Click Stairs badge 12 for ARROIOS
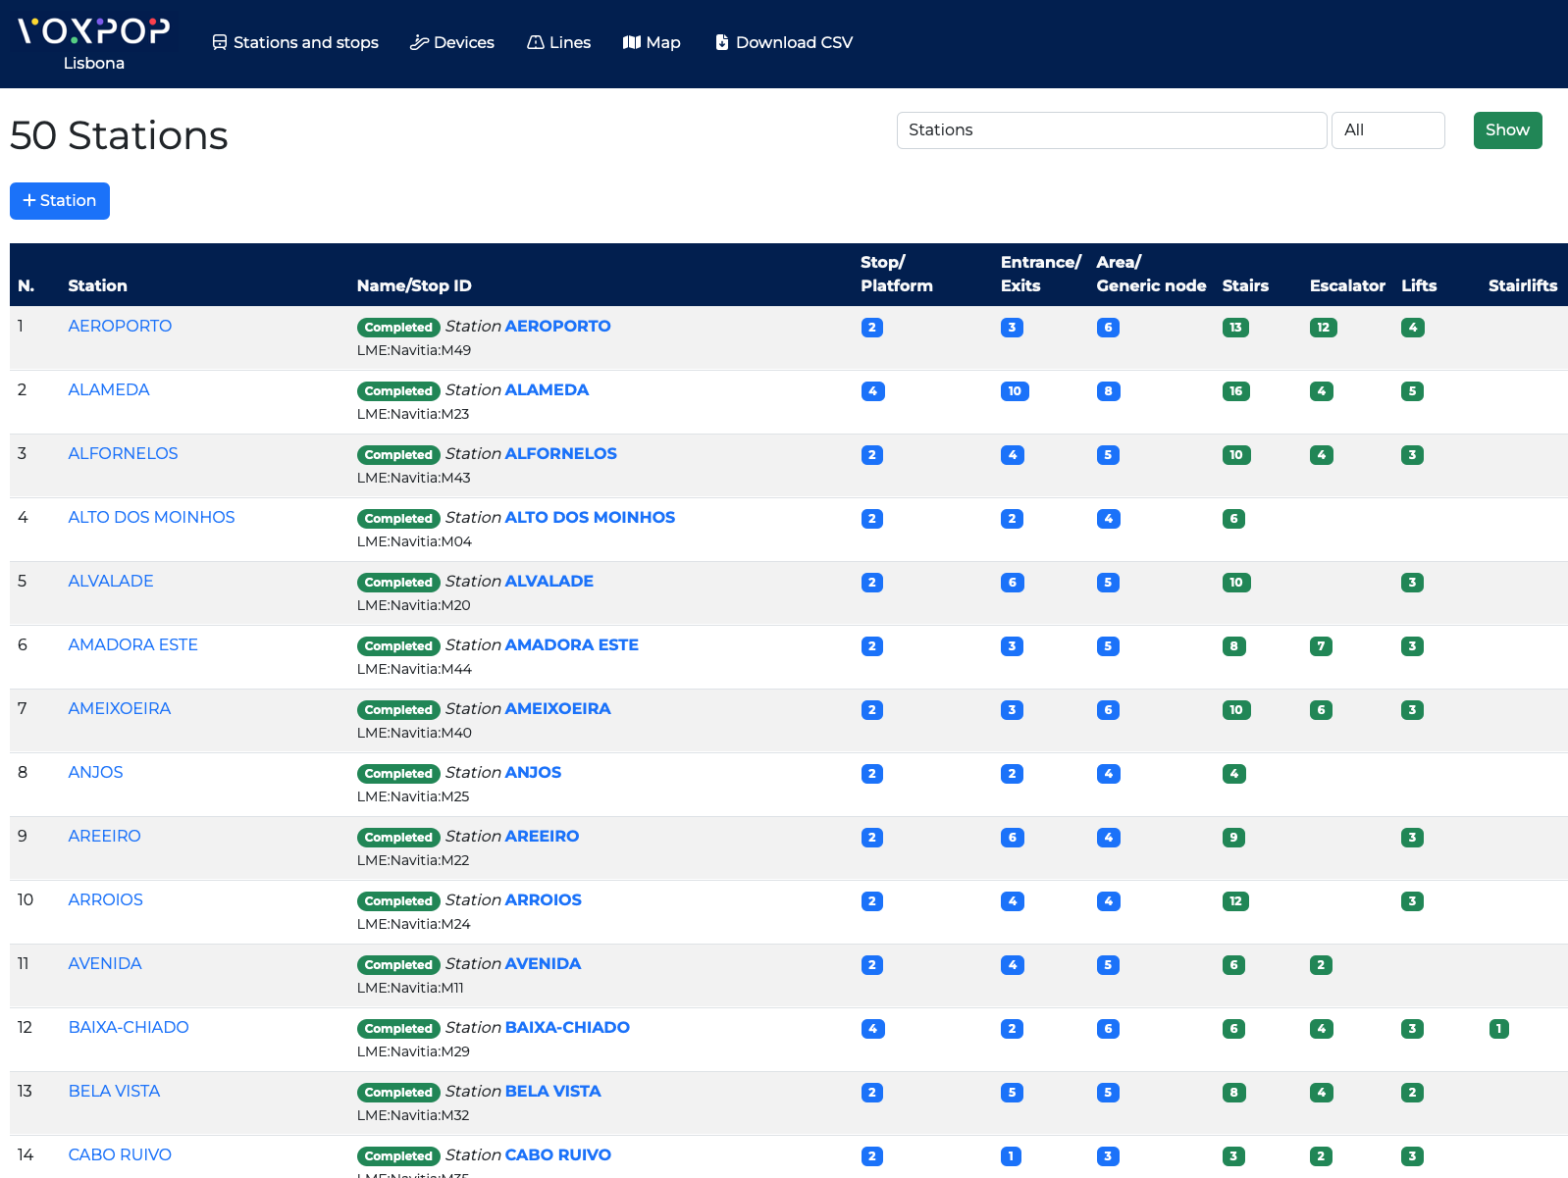Viewport: 1568px width, 1178px height. [1235, 902]
